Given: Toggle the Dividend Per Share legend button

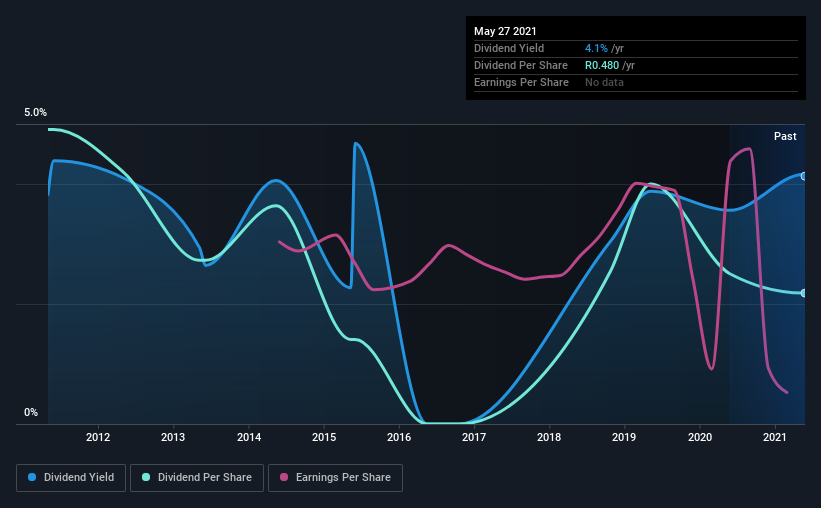Looking at the screenshot, I should (x=197, y=478).
